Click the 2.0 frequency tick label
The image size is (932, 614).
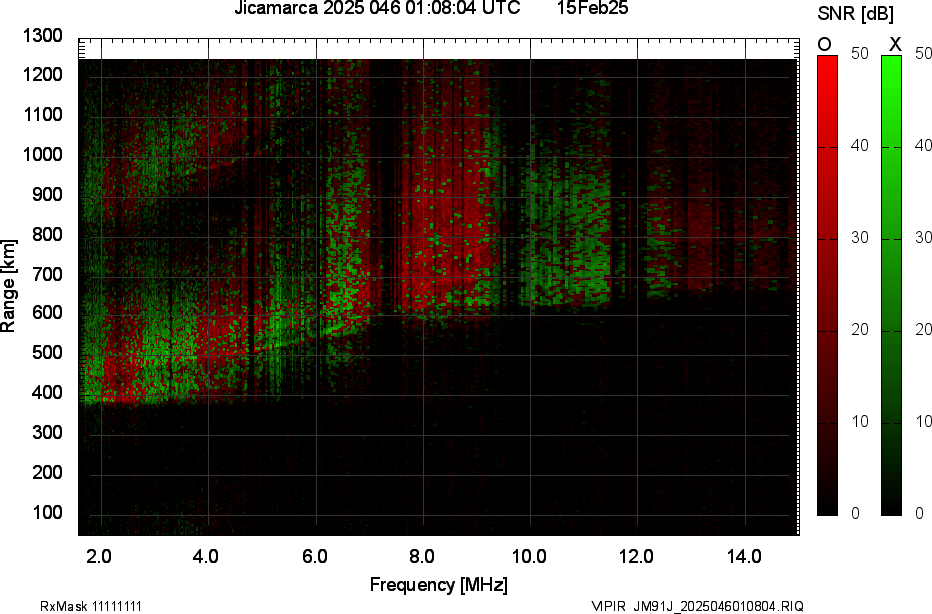coord(99,557)
